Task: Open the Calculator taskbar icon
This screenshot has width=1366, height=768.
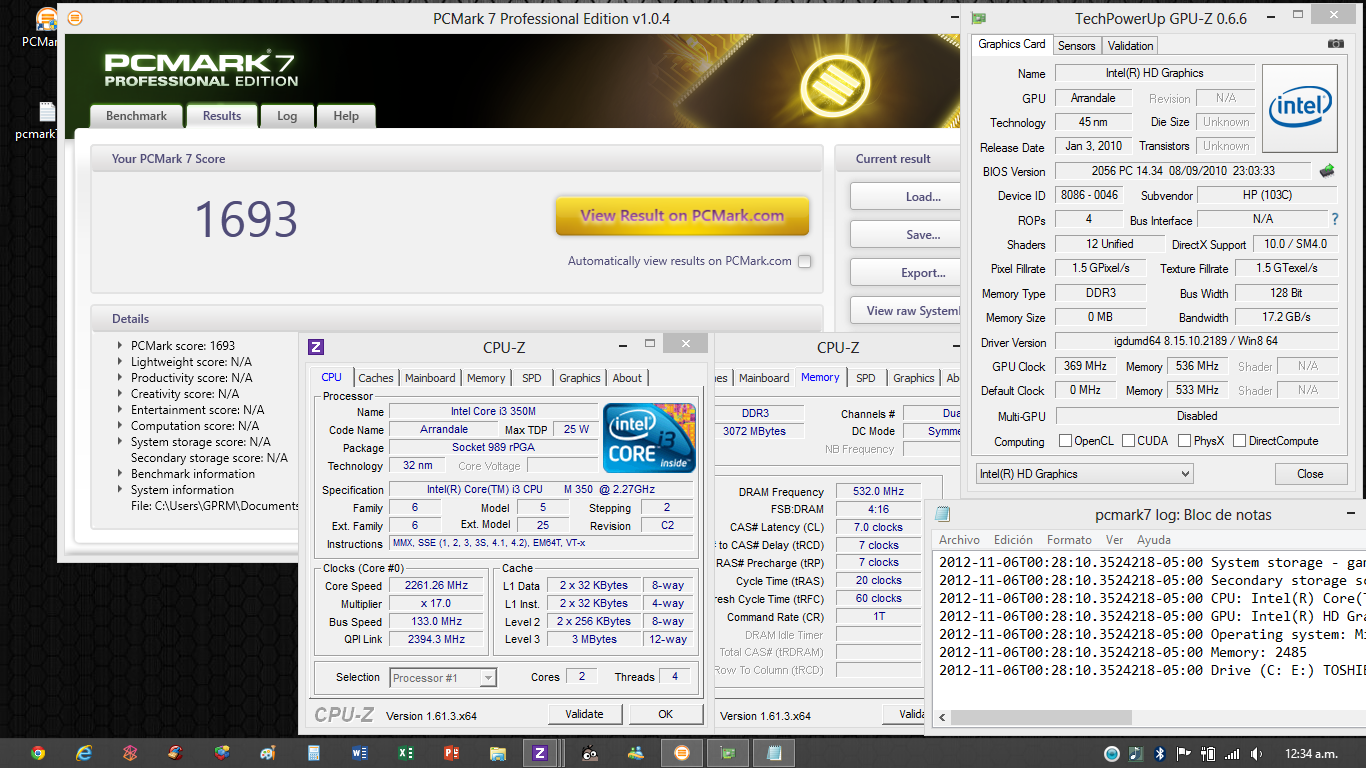Action: [x=314, y=753]
